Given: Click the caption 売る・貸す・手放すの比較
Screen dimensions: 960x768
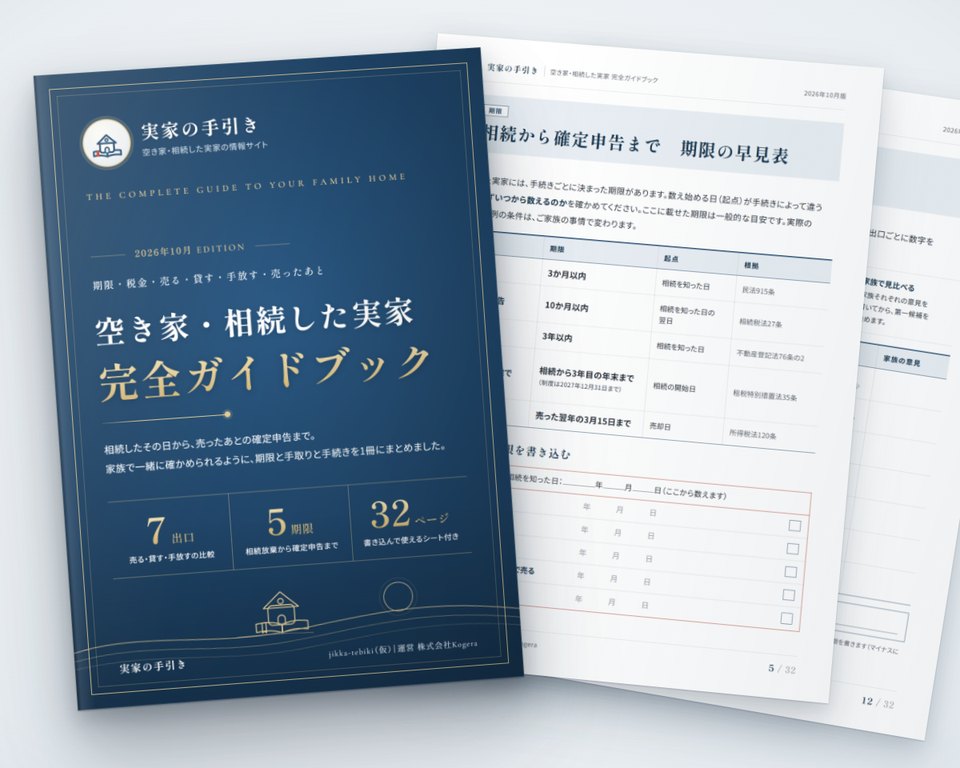Looking at the screenshot, I should point(172,556).
